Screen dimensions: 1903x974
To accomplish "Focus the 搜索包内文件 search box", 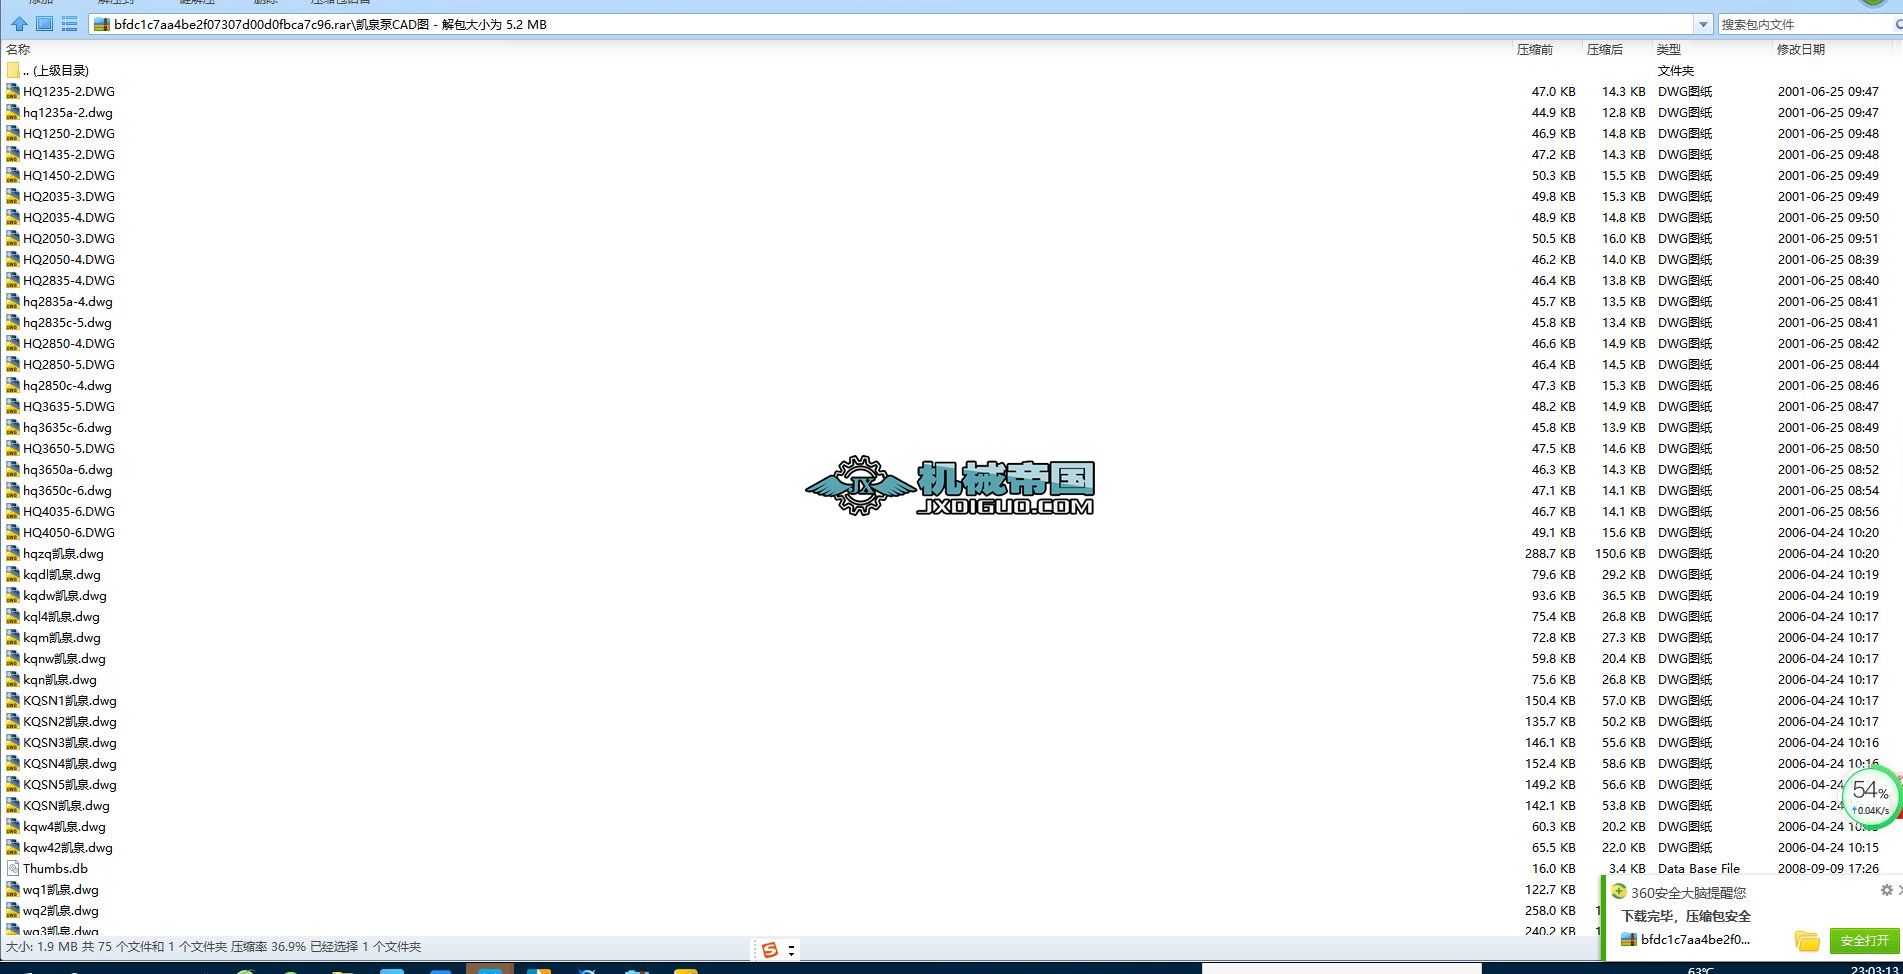I will (1805, 24).
